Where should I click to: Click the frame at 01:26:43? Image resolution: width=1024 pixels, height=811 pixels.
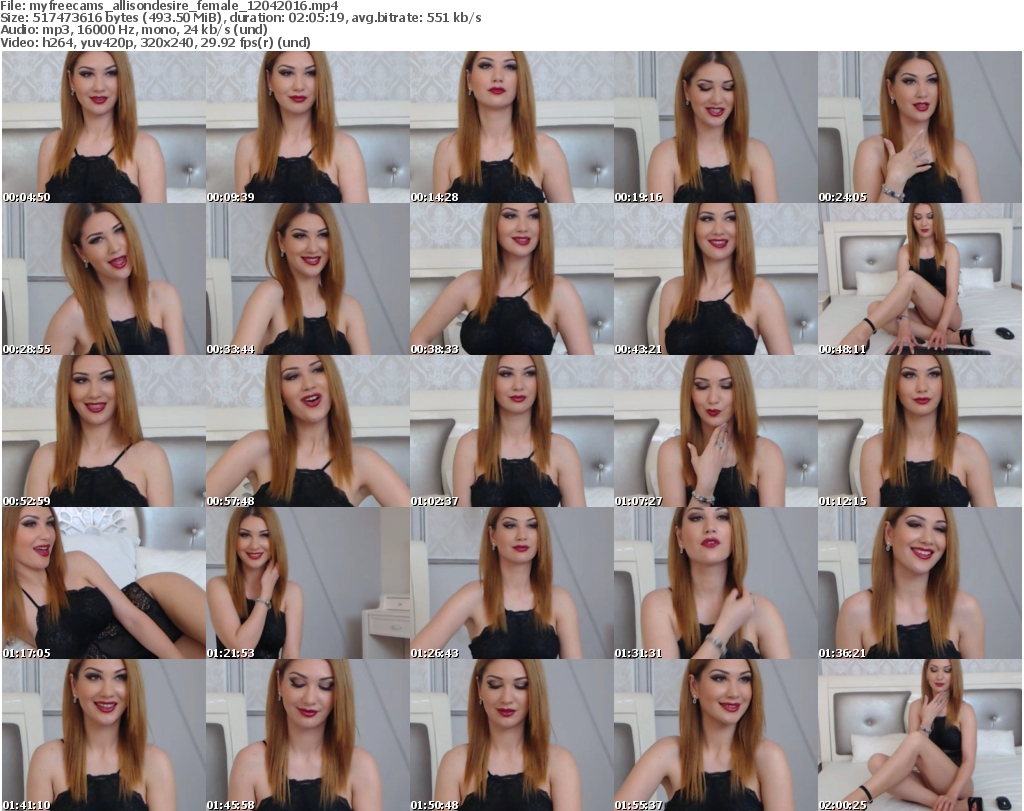tap(512, 583)
